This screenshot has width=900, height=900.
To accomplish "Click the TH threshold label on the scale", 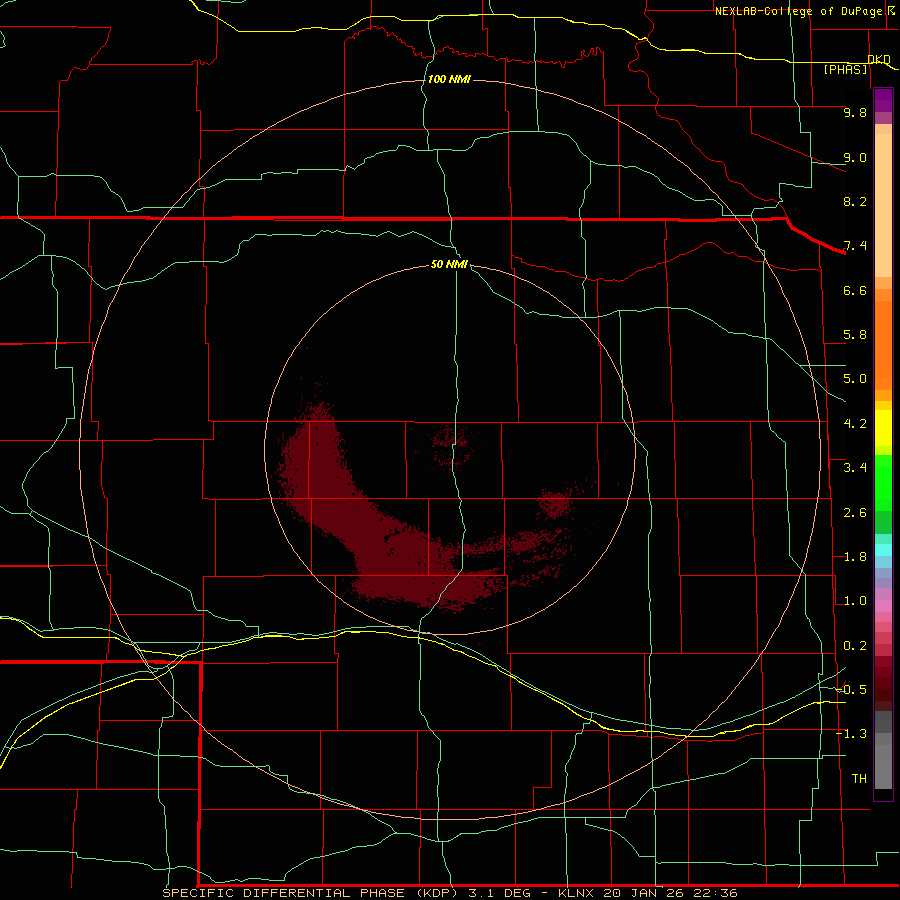I will pyautogui.click(x=859, y=779).
